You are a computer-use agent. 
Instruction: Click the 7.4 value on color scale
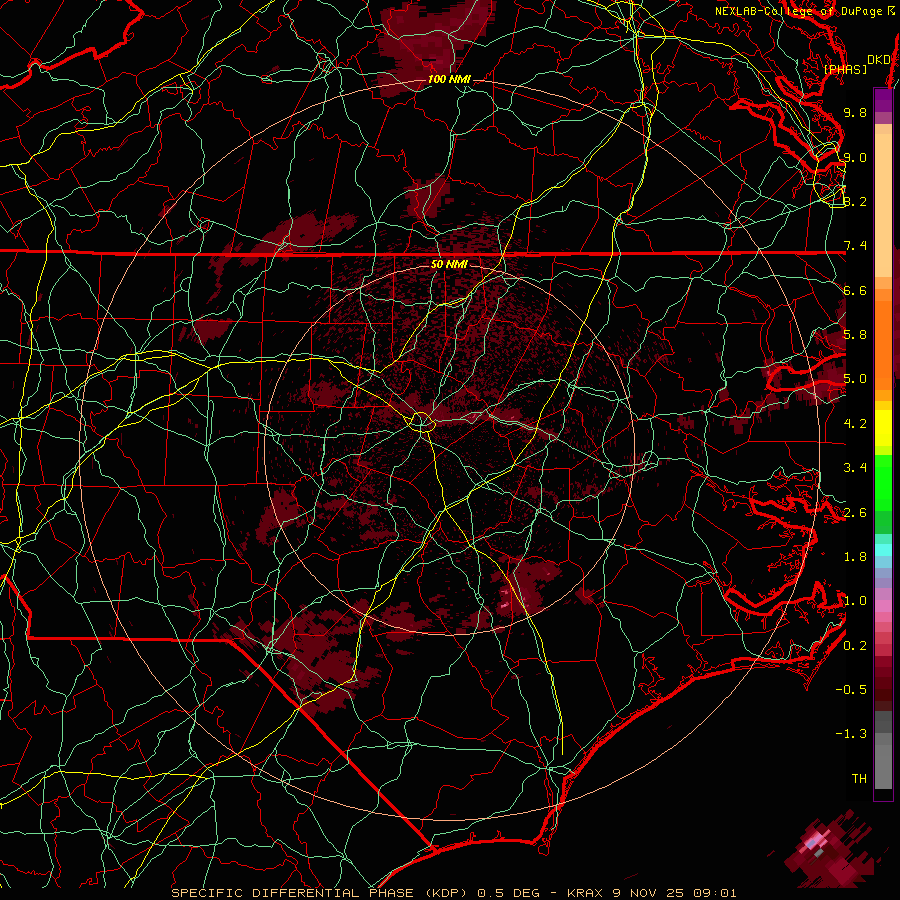pyautogui.click(x=855, y=246)
